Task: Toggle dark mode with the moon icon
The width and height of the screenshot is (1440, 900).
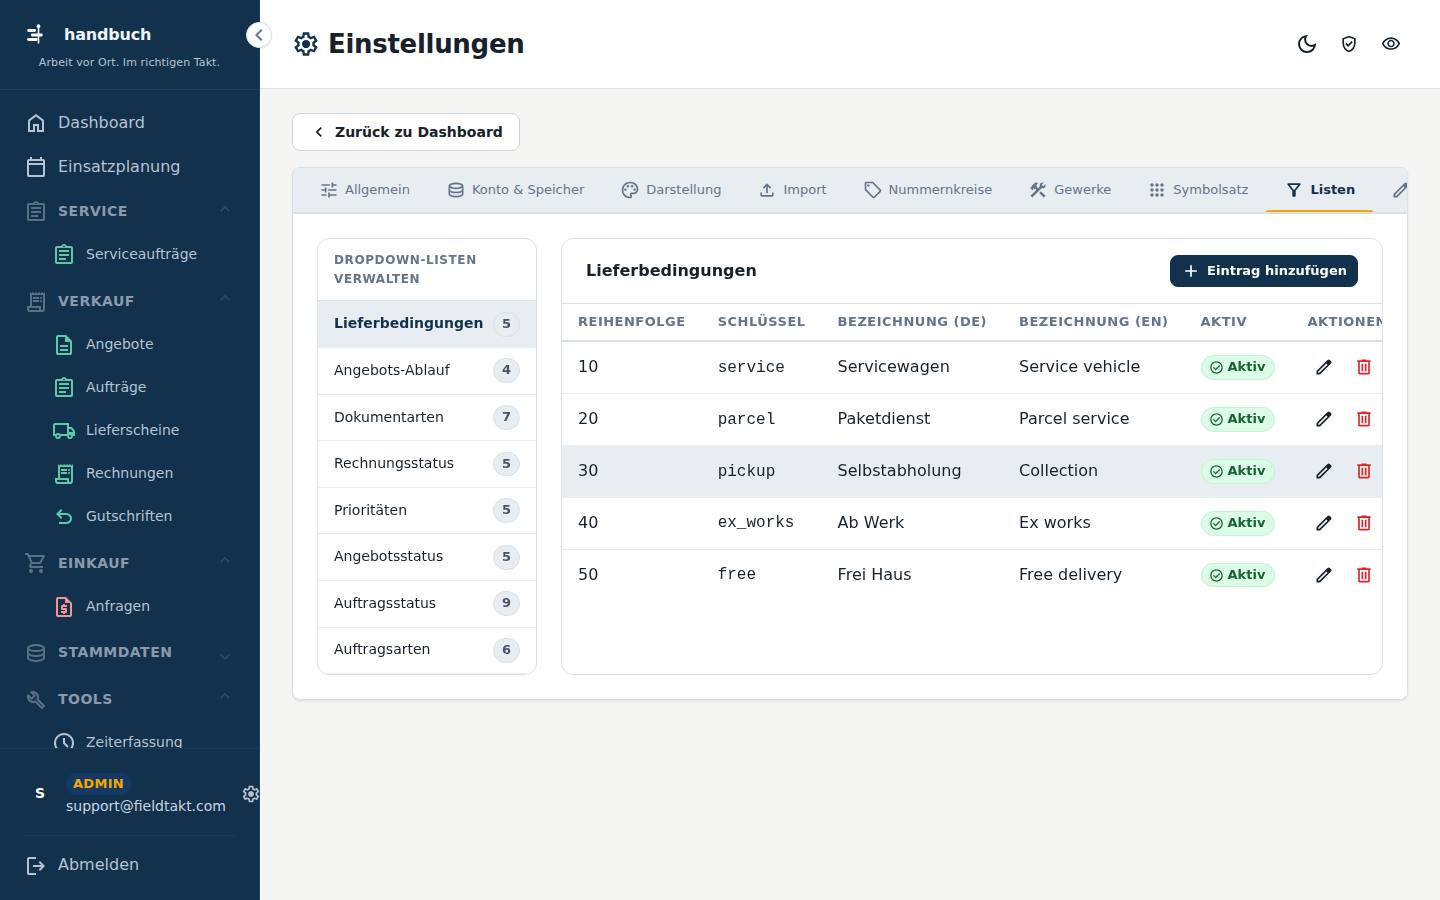Action: [1307, 44]
